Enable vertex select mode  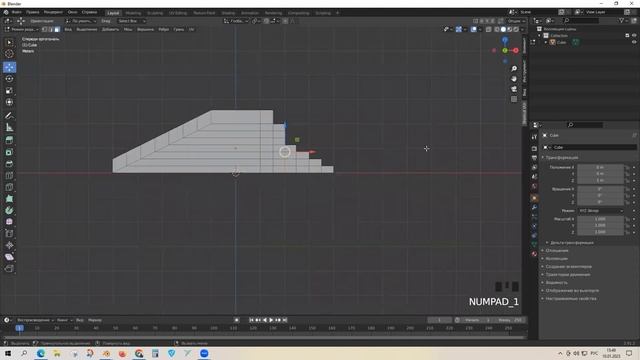point(44,29)
